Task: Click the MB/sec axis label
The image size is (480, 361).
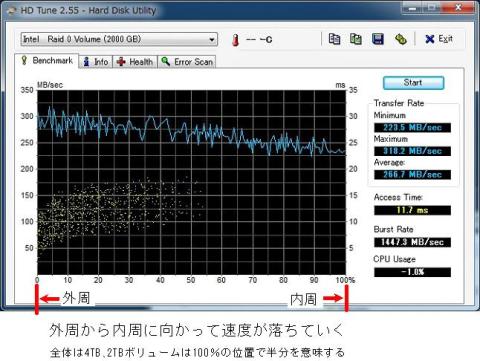Action: point(50,85)
